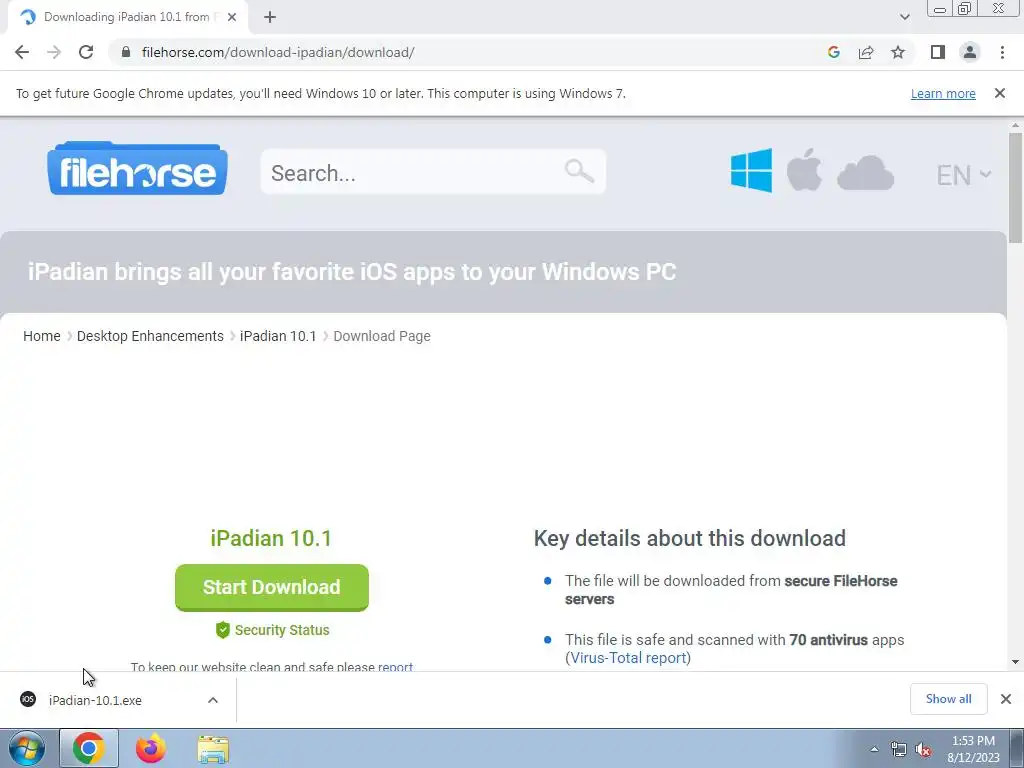Screen dimensions: 1024x768
Task: Open Learn more link about Chrome updates
Action: pos(943,93)
